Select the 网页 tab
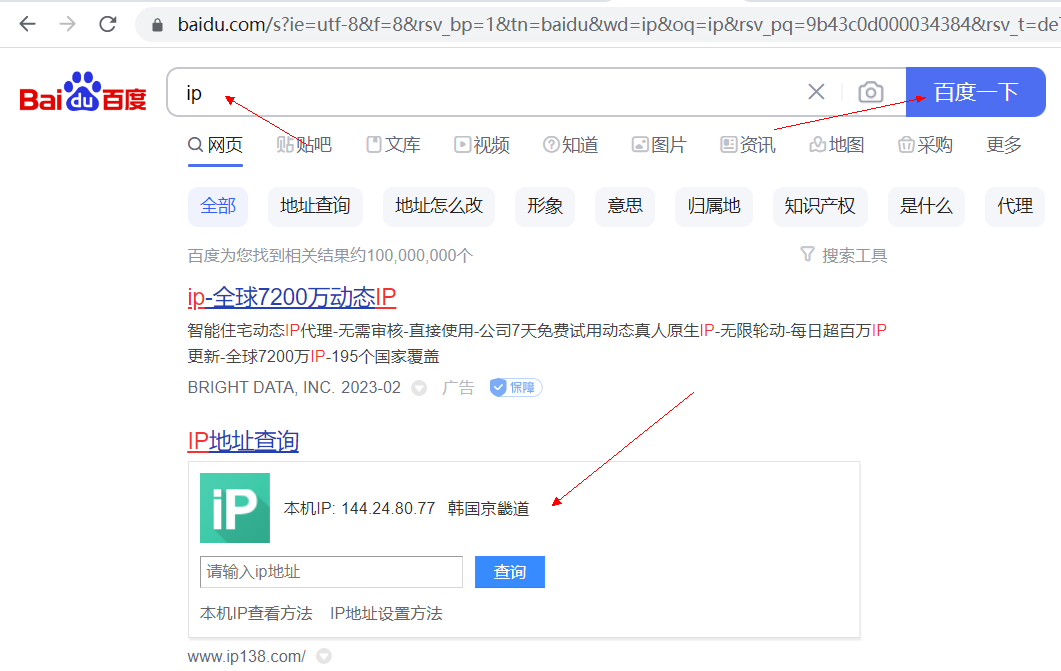The width and height of the screenshot is (1061, 671). pos(215,145)
